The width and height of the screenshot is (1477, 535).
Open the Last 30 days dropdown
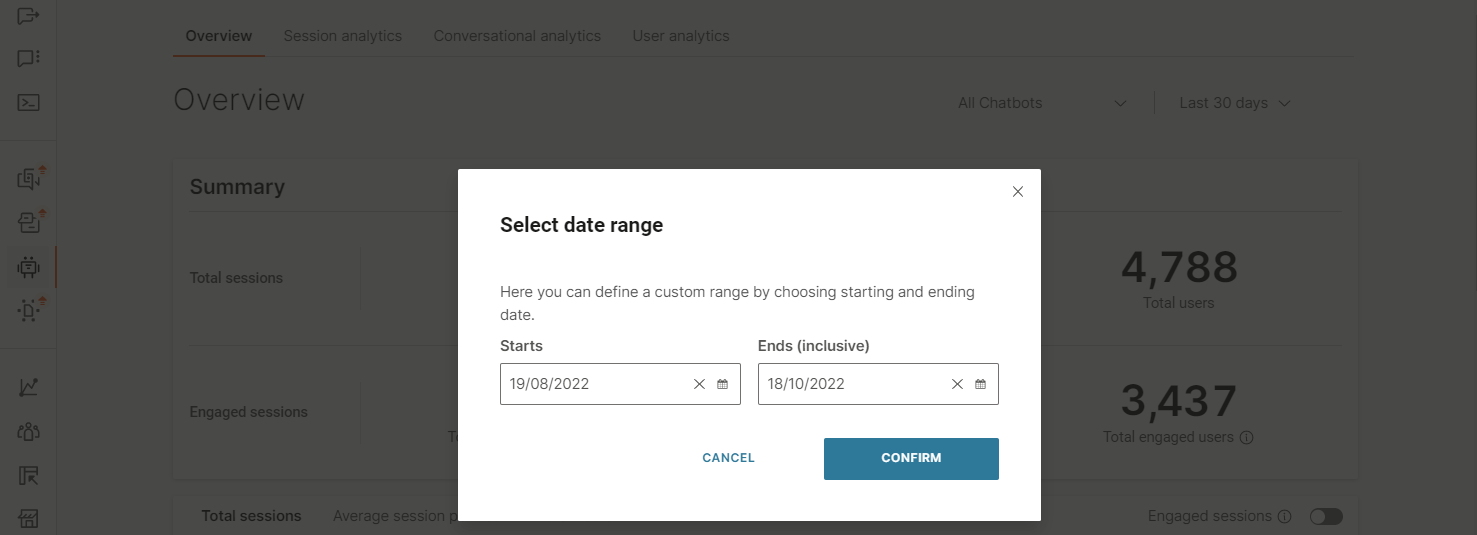[1235, 103]
